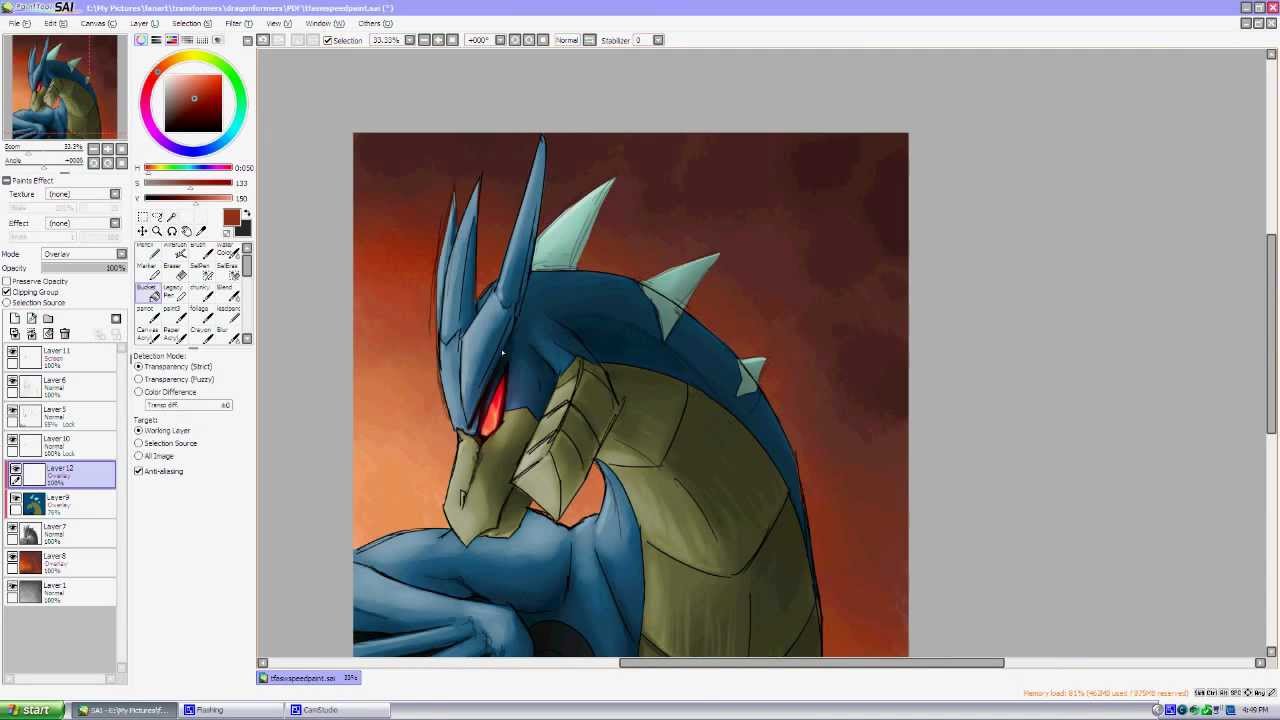Viewport: 1280px width, 720px height.
Task: Click the Transp diff input field
Action: point(189,405)
